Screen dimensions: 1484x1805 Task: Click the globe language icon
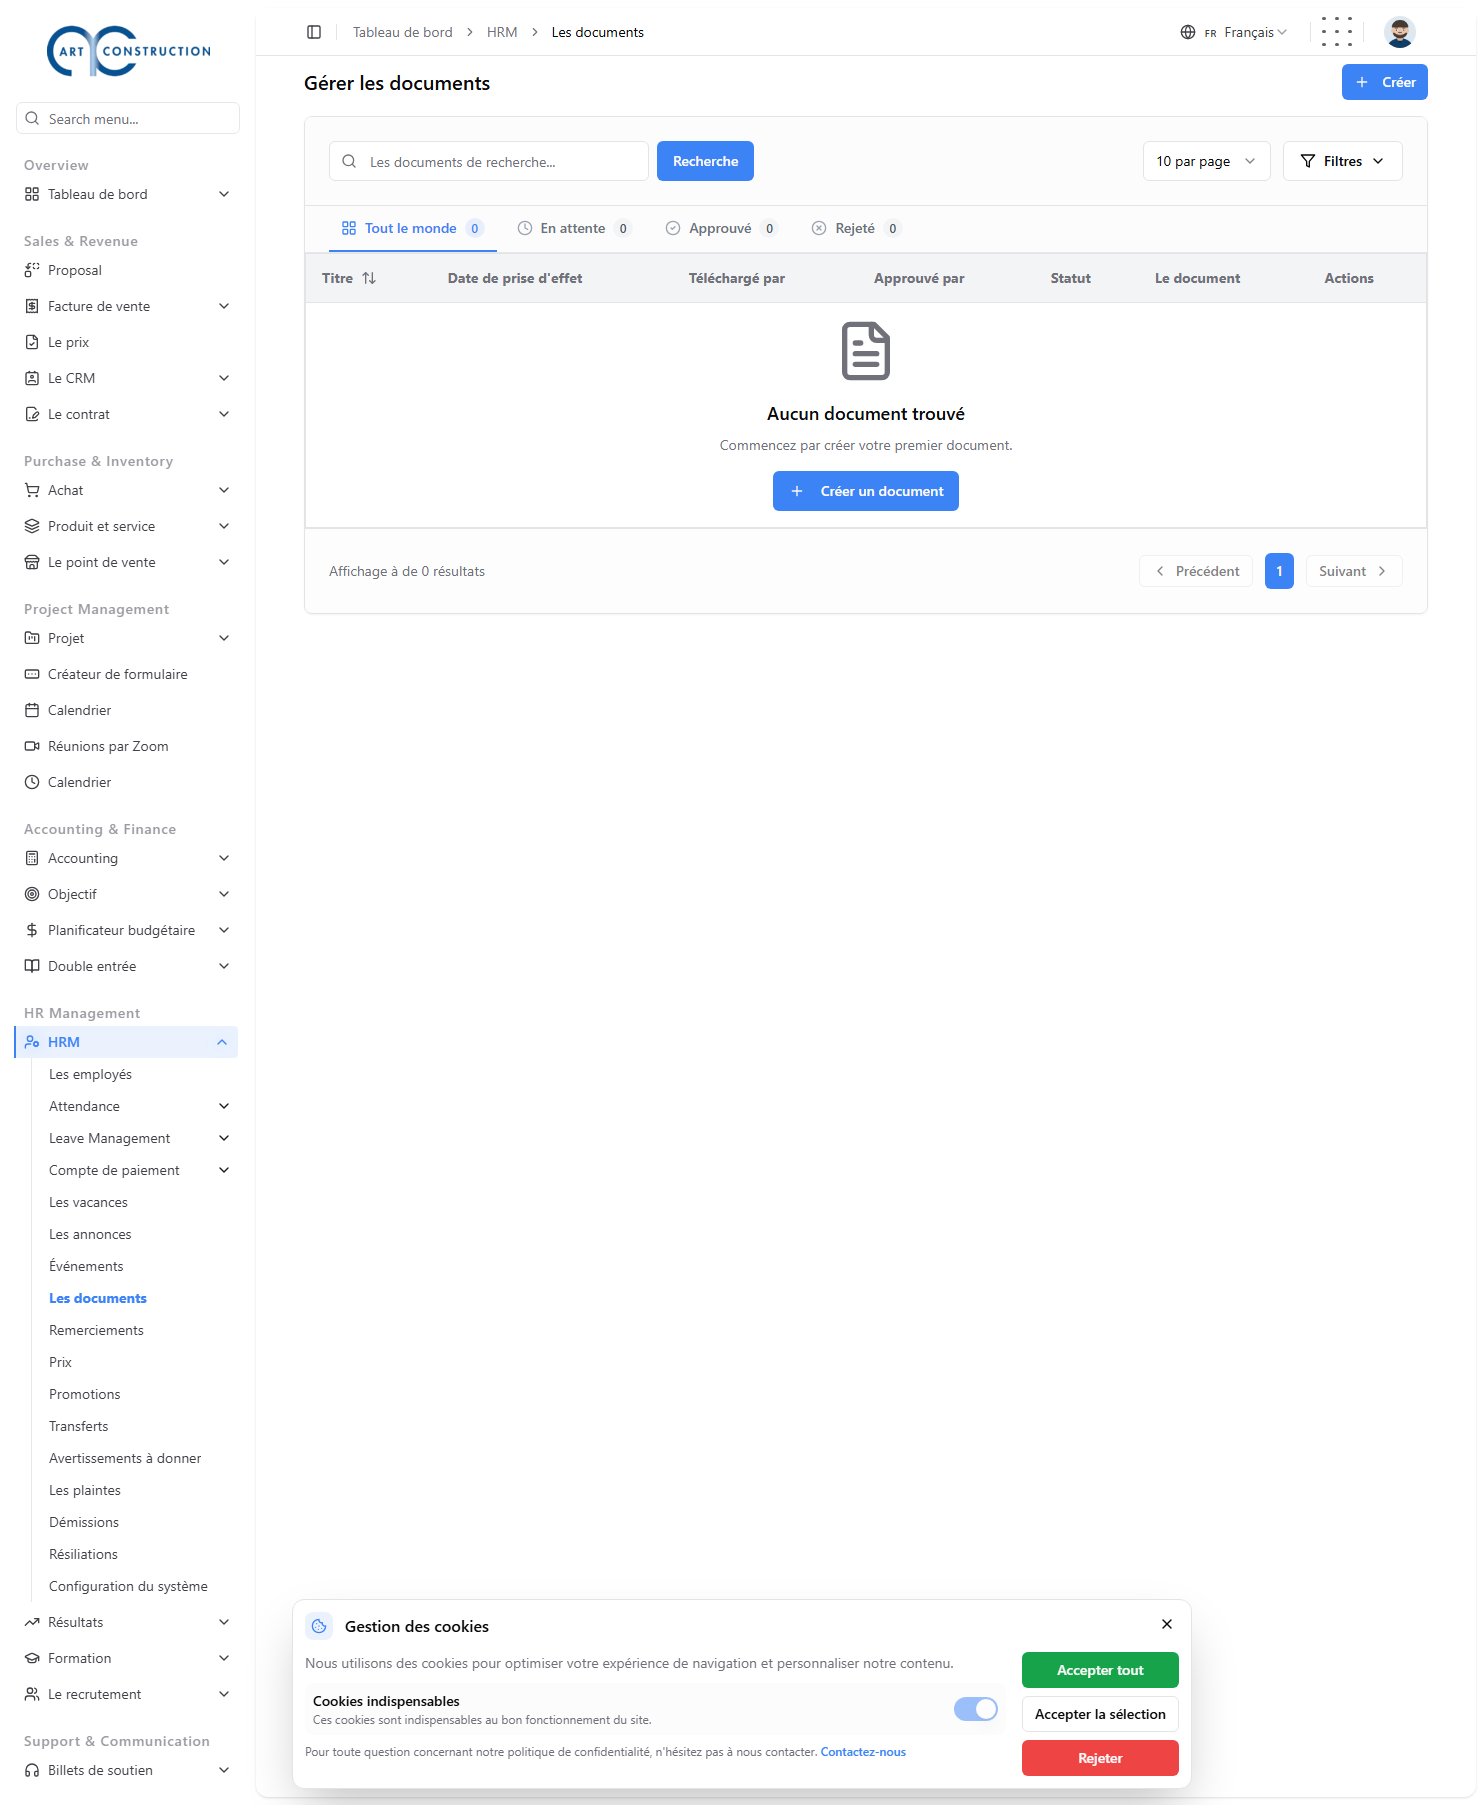coord(1188,32)
